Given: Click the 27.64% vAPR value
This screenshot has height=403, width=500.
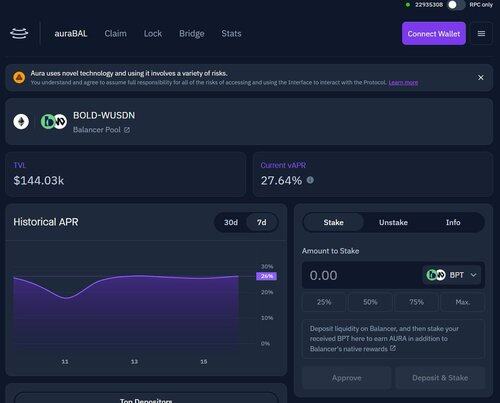Looking at the screenshot, I should coord(281,181).
